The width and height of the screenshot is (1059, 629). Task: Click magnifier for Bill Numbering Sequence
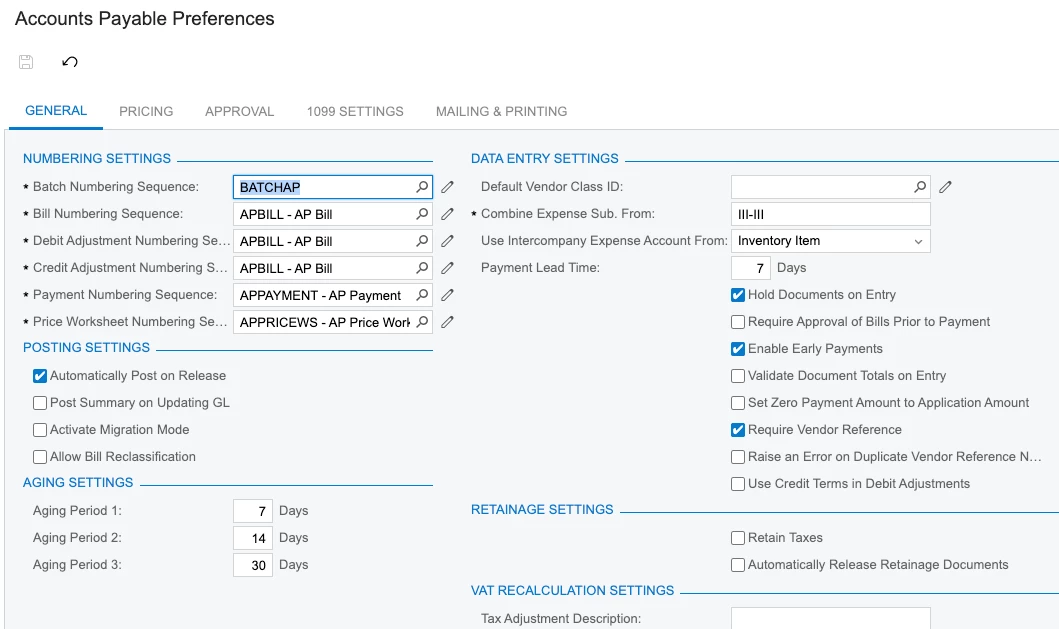[x=422, y=214]
